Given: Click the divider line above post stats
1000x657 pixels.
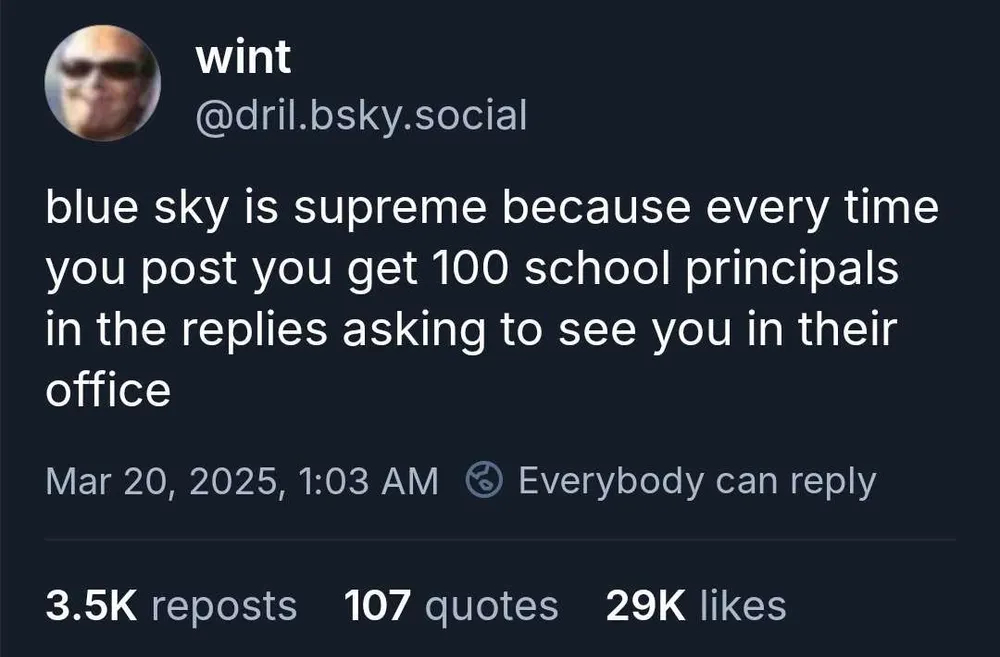Looking at the screenshot, I should coord(500,540).
